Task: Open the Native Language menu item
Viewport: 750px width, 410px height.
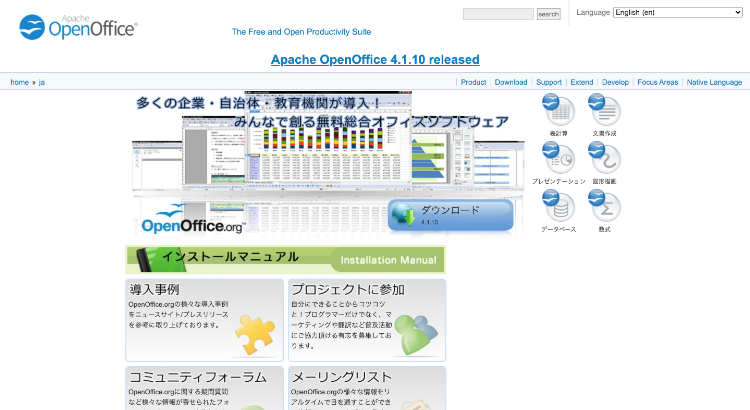Action: pyautogui.click(x=714, y=82)
